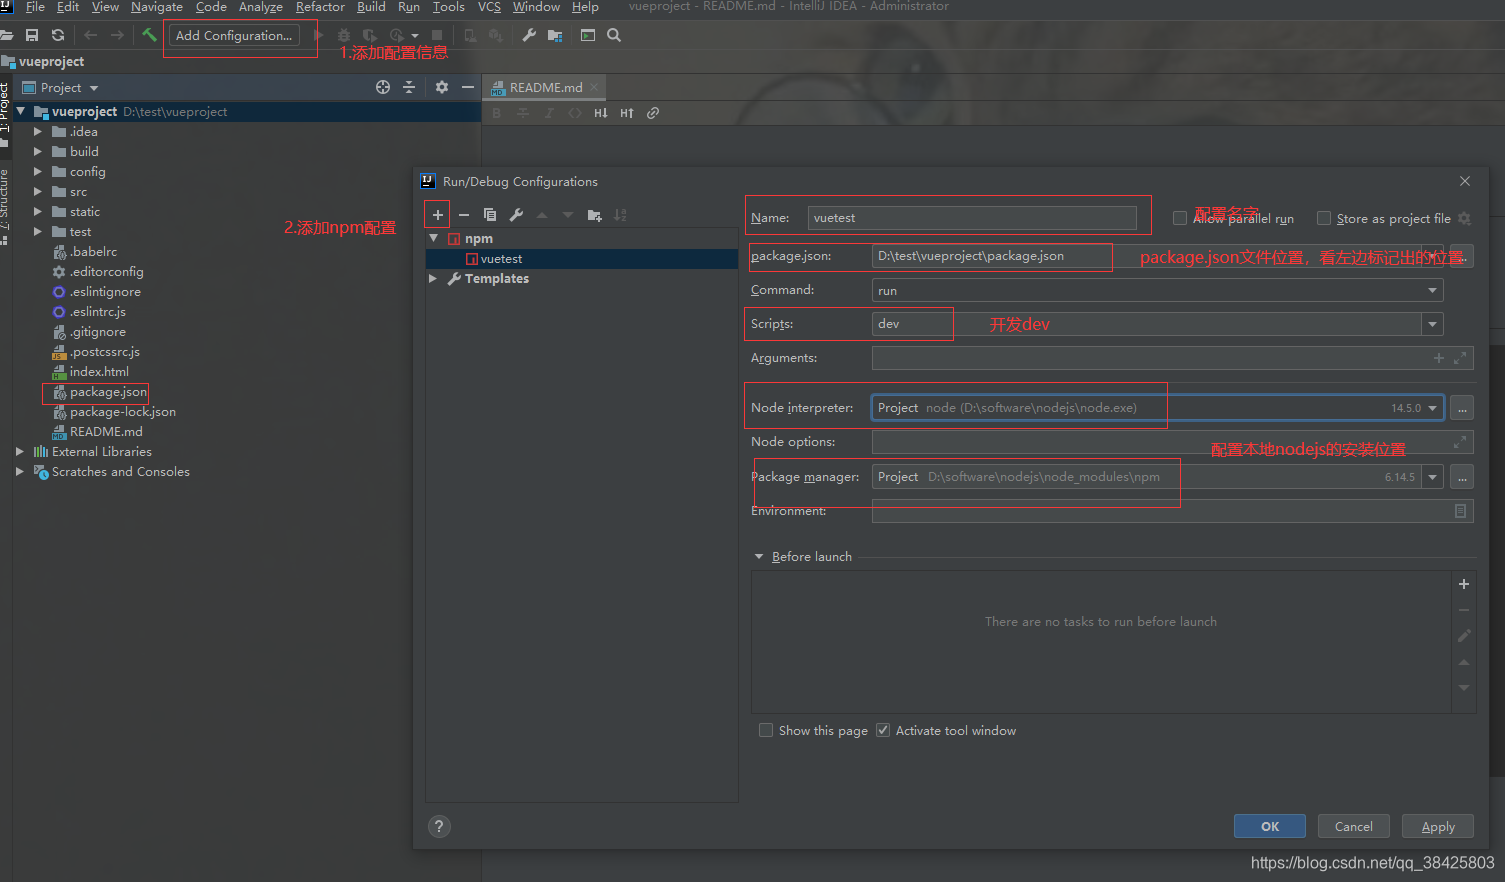This screenshot has height=882, width=1505.
Task: Click Add Configuration... button
Action: pyautogui.click(x=234, y=35)
